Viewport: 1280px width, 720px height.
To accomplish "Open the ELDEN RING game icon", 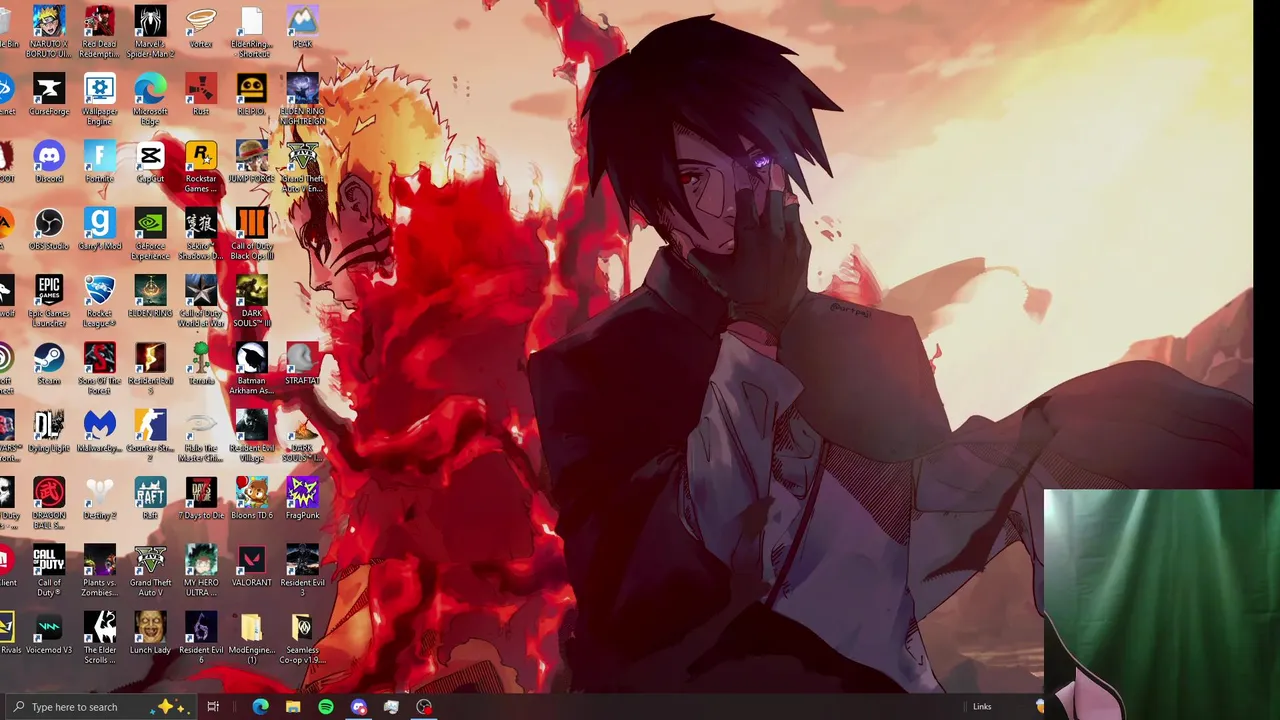I will pos(150,296).
